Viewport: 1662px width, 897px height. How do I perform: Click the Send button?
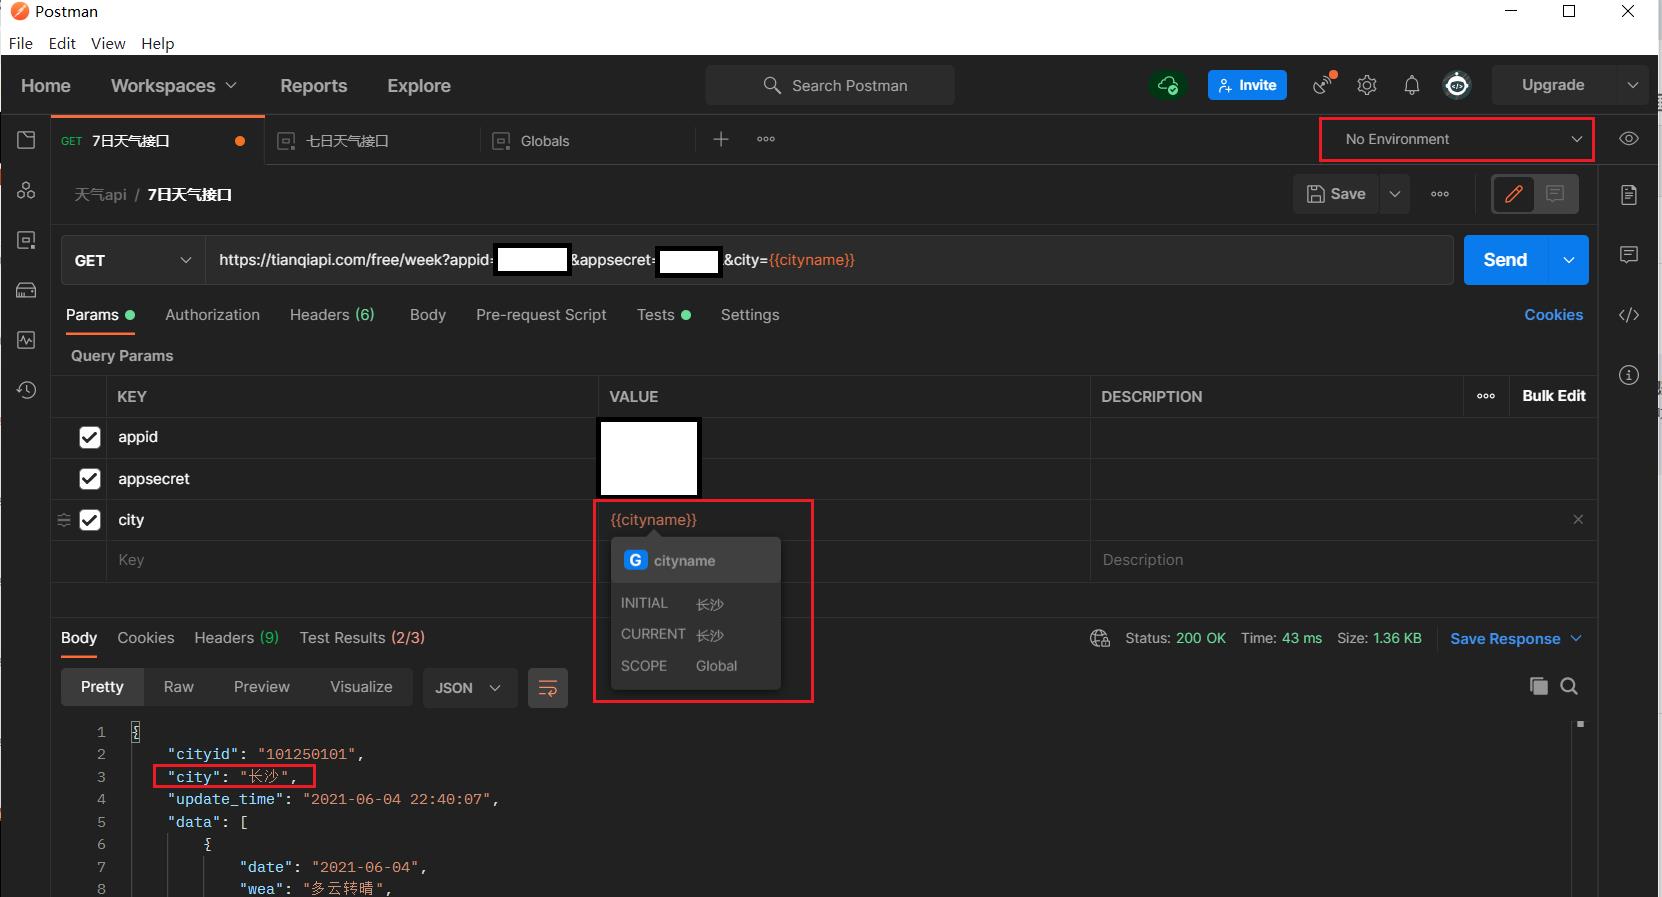(x=1505, y=260)
